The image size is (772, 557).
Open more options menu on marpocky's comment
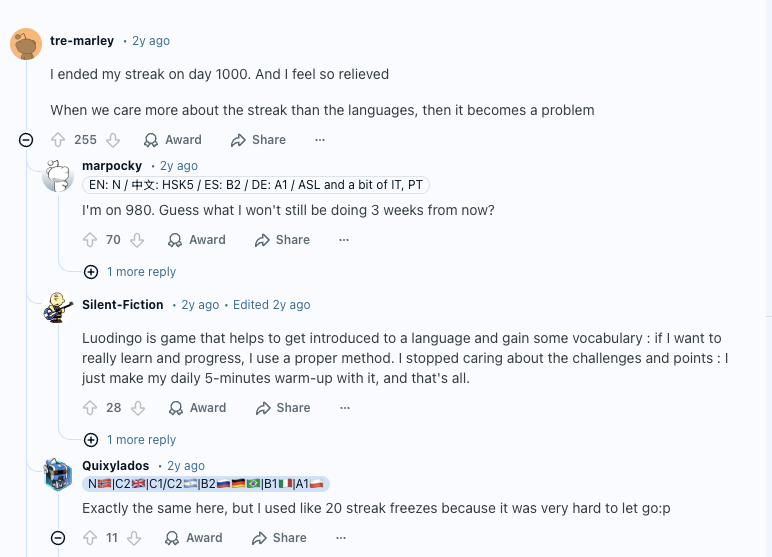pyautogui.click(x=344, y=240)
